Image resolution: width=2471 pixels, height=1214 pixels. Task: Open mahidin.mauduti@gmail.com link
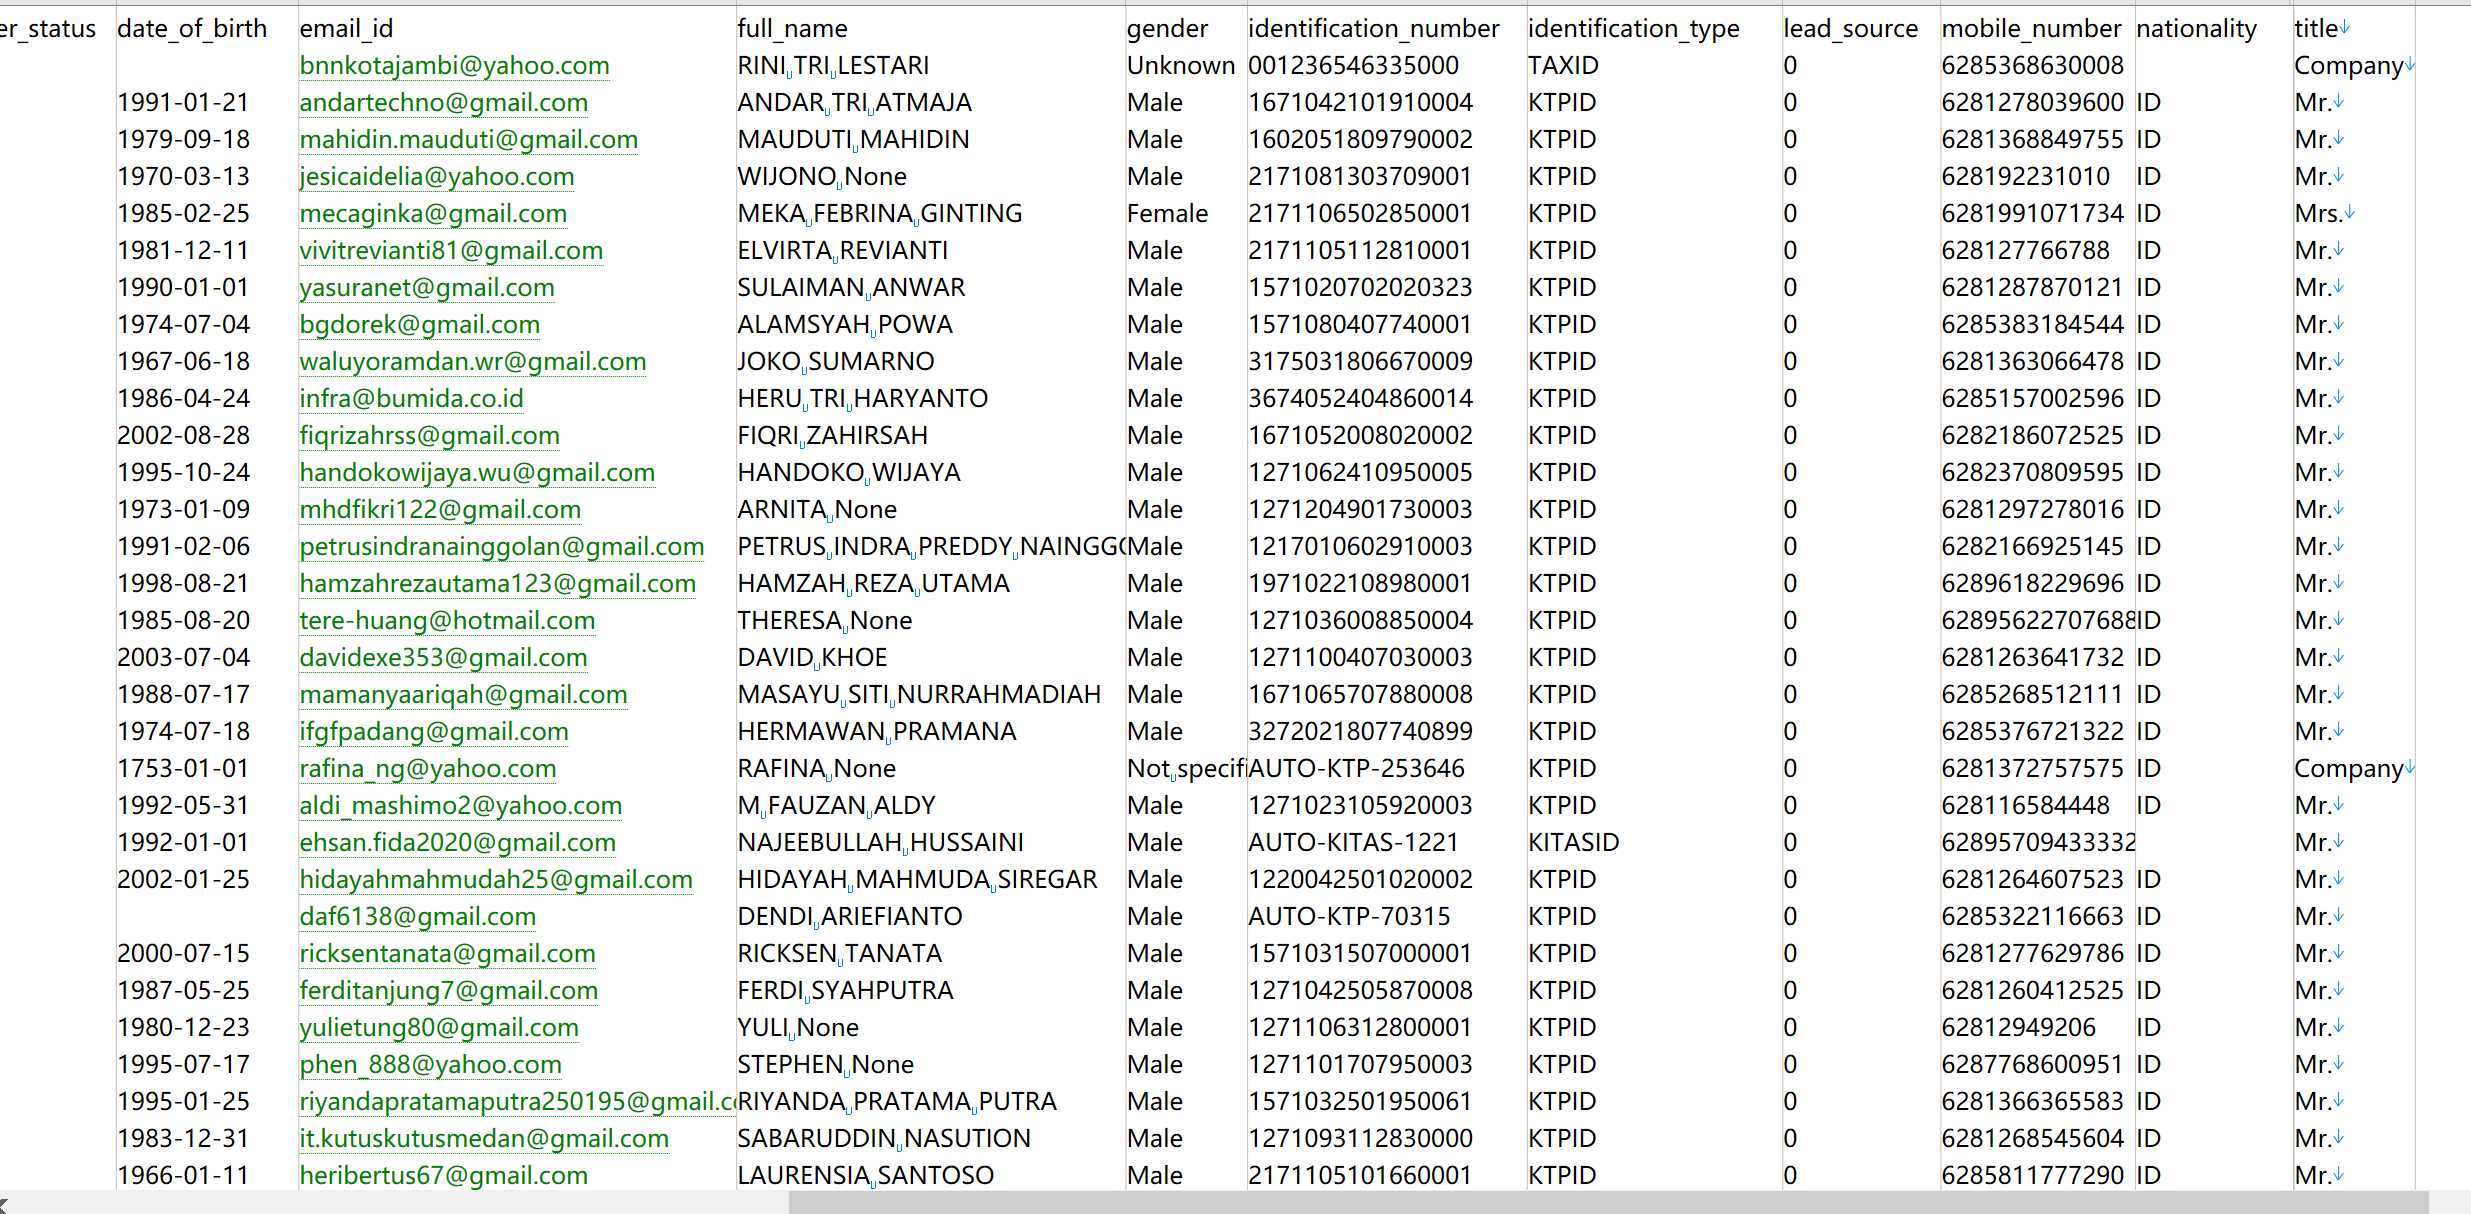pyautogui.click(x=468, y=140)
